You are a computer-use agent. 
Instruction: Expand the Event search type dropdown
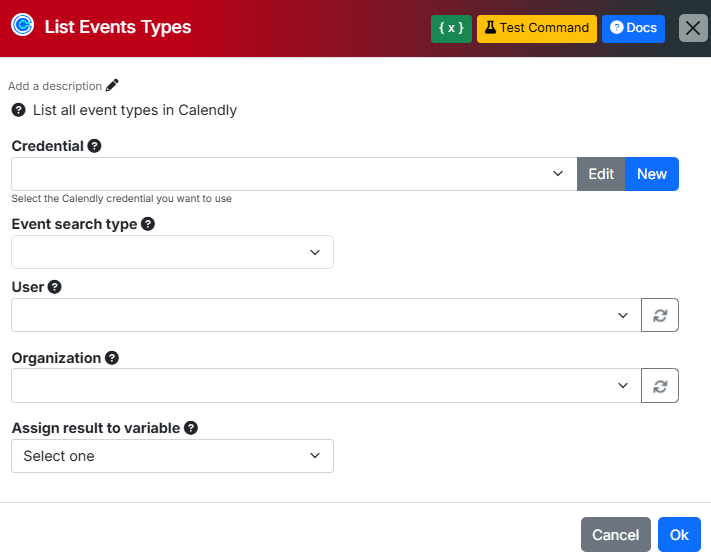pyautogui.click(x=172, y=252)
